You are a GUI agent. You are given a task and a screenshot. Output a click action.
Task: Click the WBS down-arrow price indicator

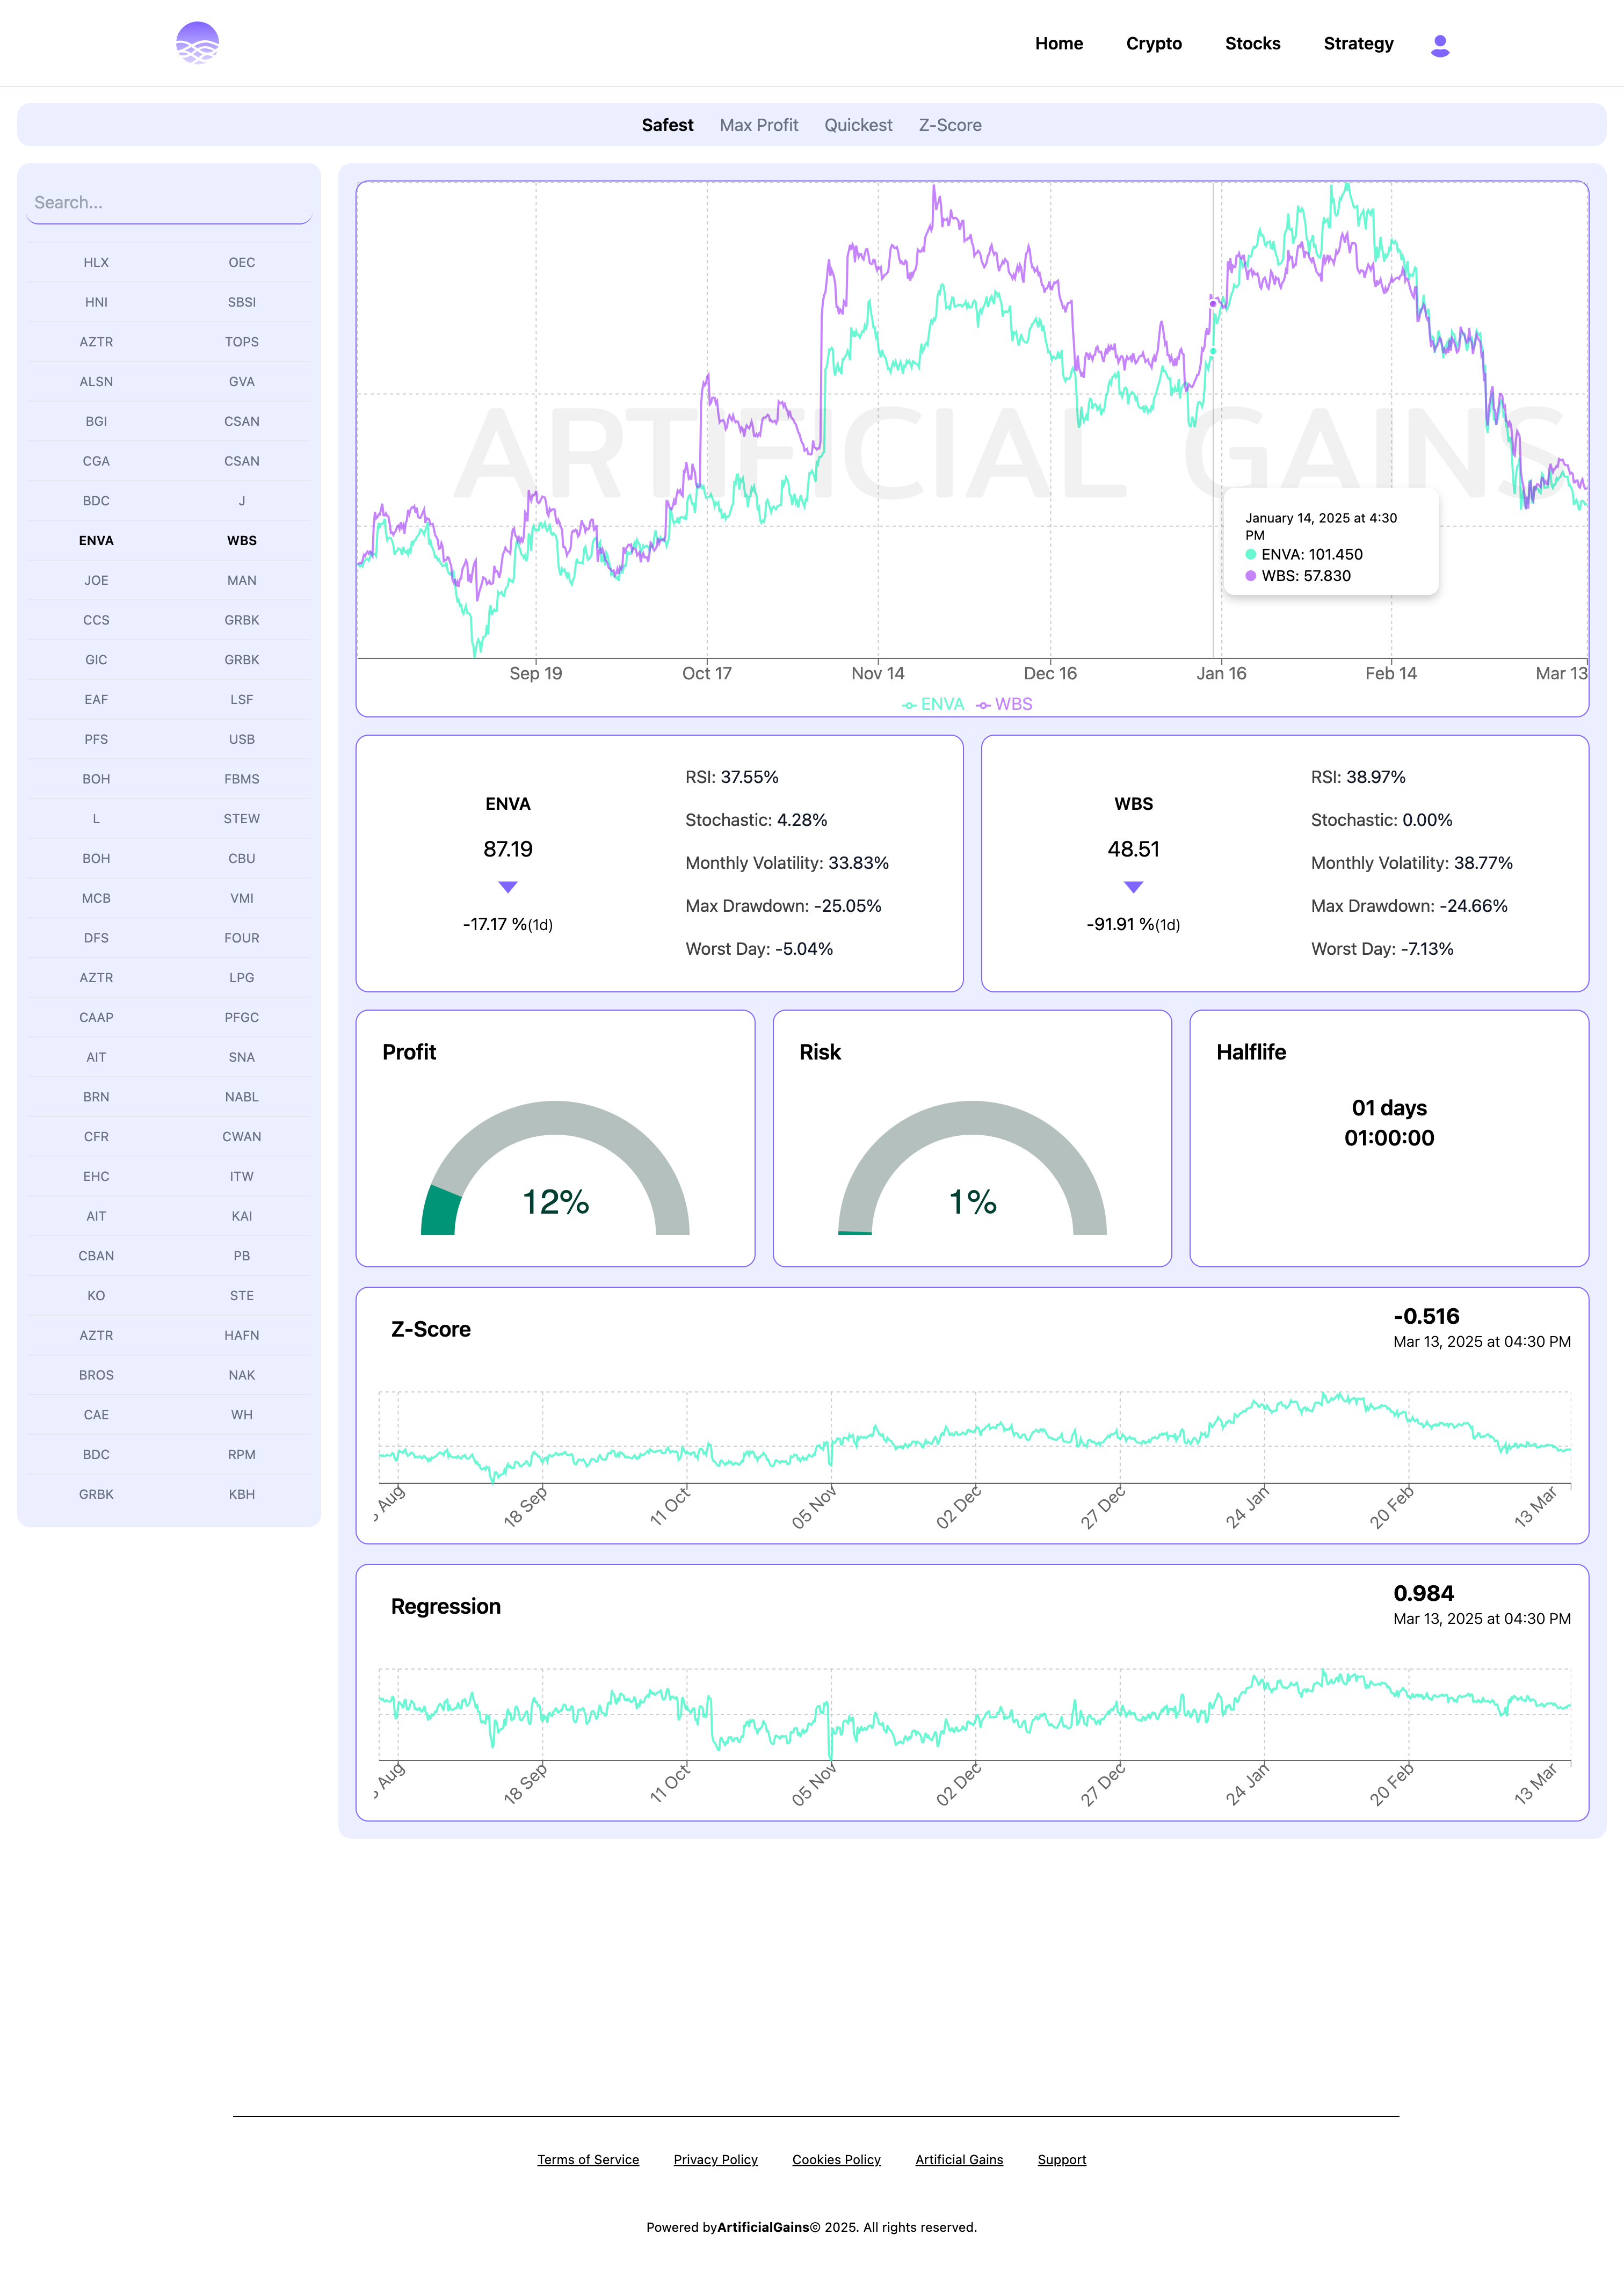coord(1133,887)
